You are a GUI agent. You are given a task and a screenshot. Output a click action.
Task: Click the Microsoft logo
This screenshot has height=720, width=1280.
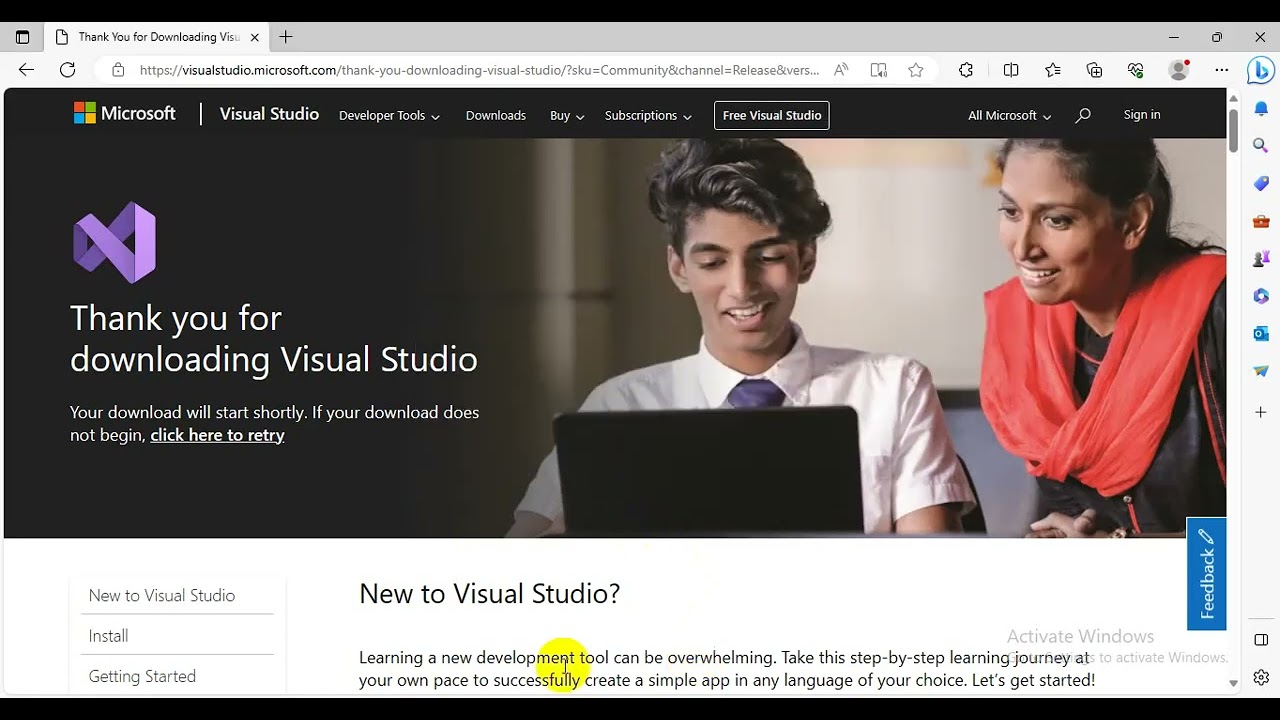125,114
